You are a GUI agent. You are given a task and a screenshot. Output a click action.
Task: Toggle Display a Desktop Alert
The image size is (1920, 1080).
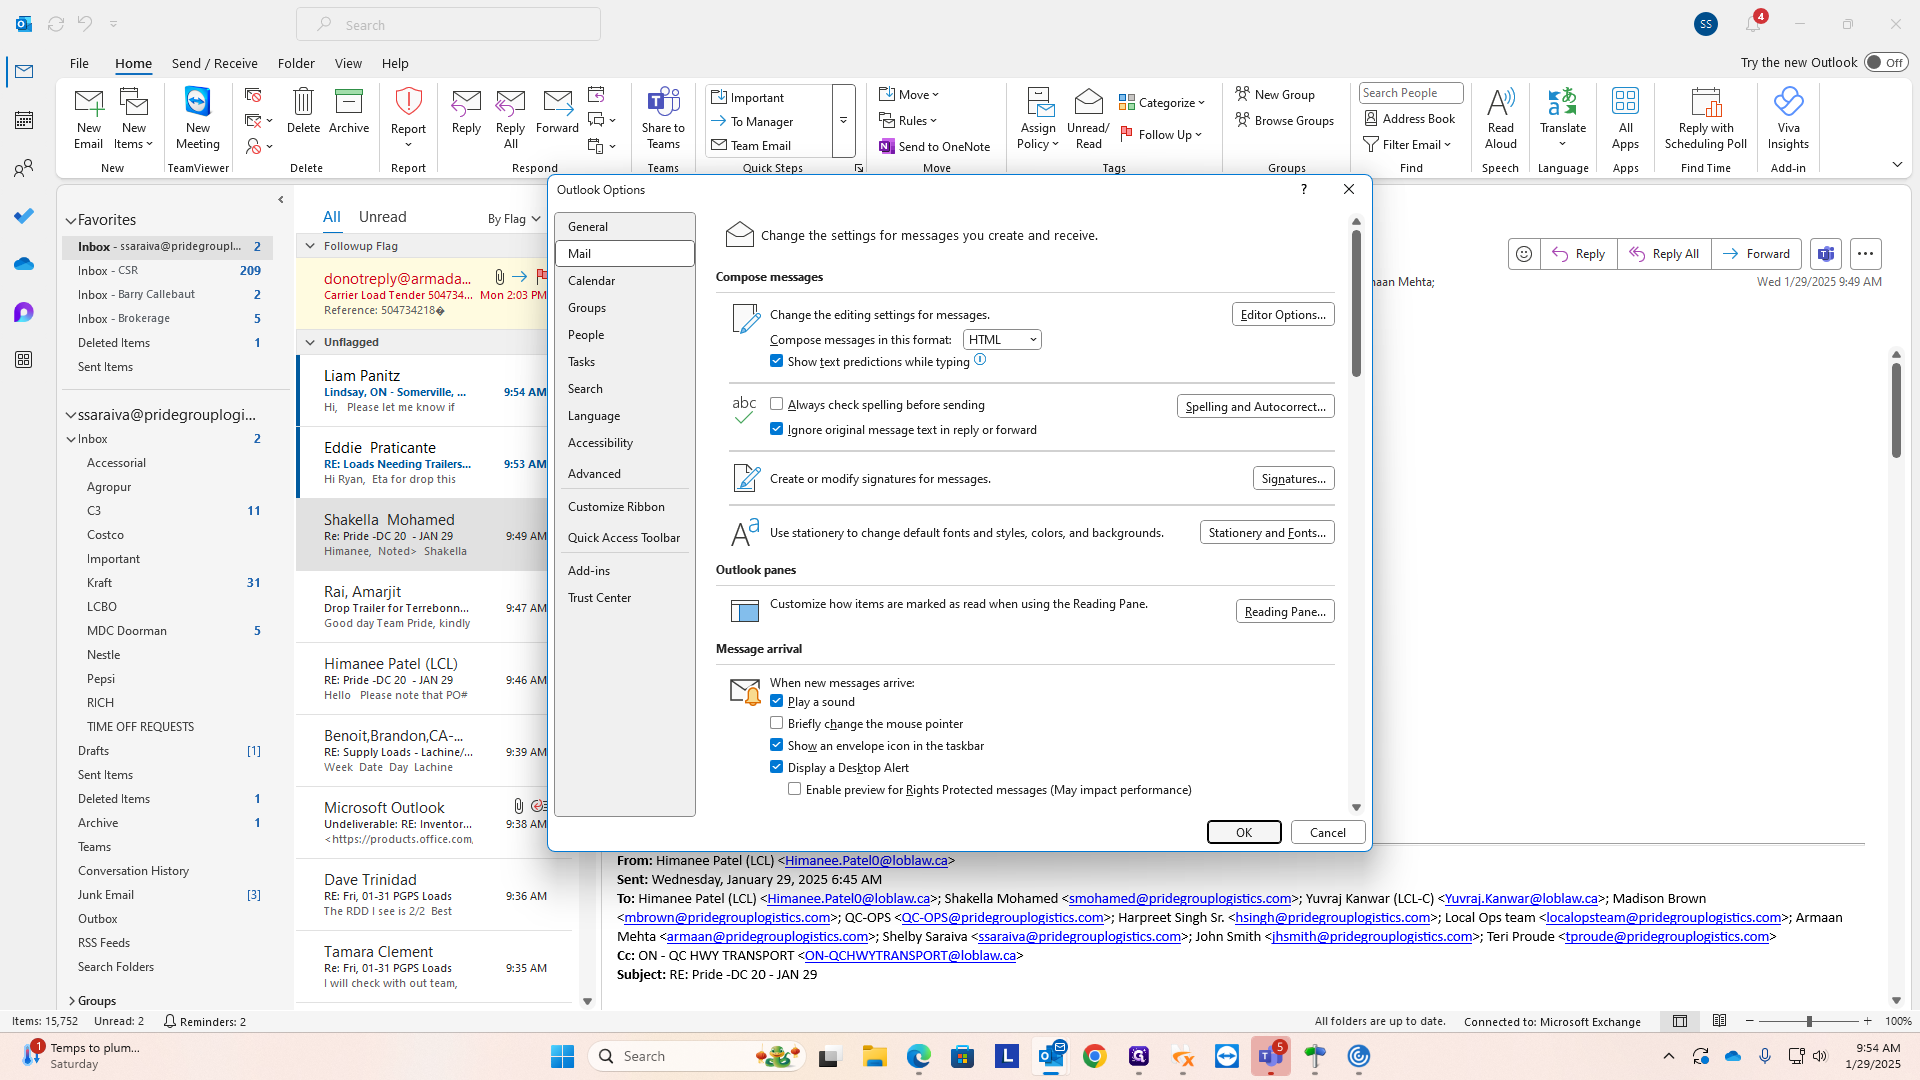point(777,767)
